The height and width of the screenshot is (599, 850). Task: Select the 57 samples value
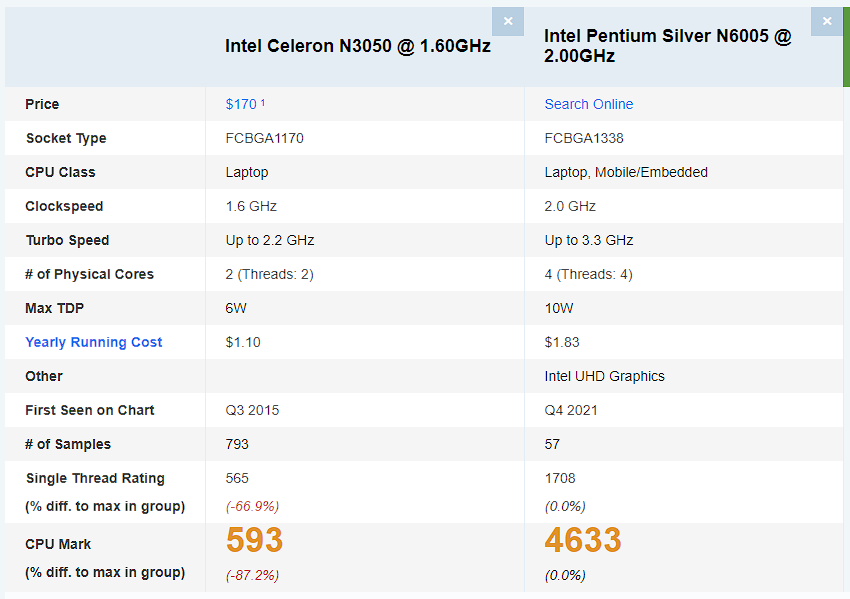pos(552,445)
